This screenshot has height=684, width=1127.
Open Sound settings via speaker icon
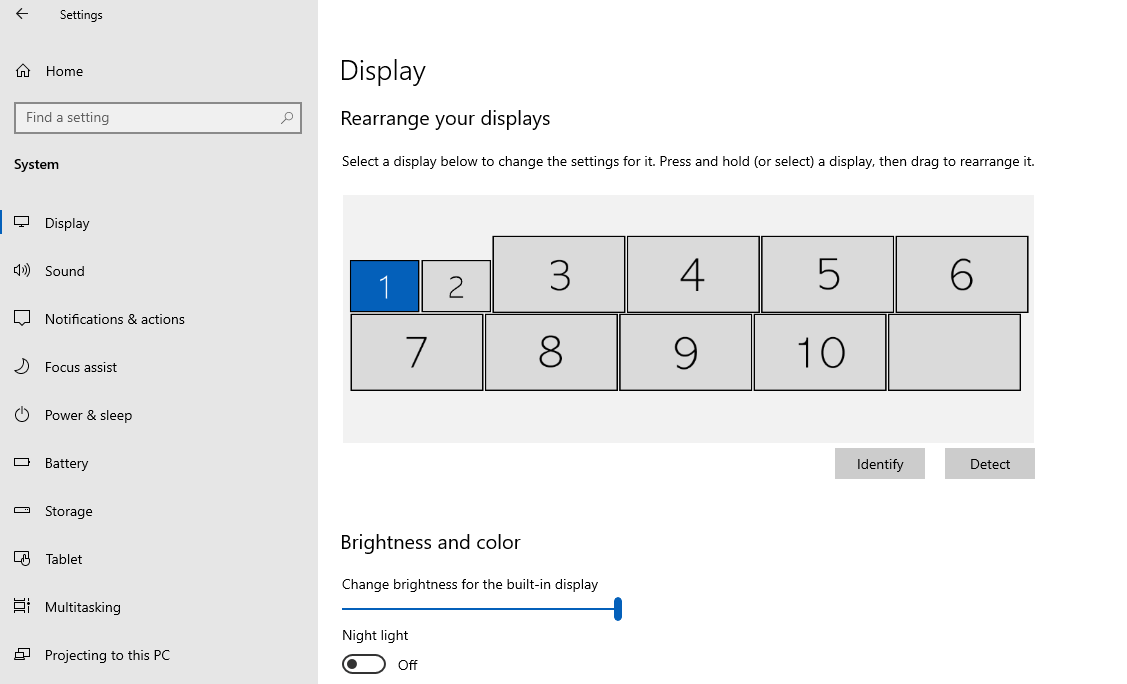(x=22, y=270)
